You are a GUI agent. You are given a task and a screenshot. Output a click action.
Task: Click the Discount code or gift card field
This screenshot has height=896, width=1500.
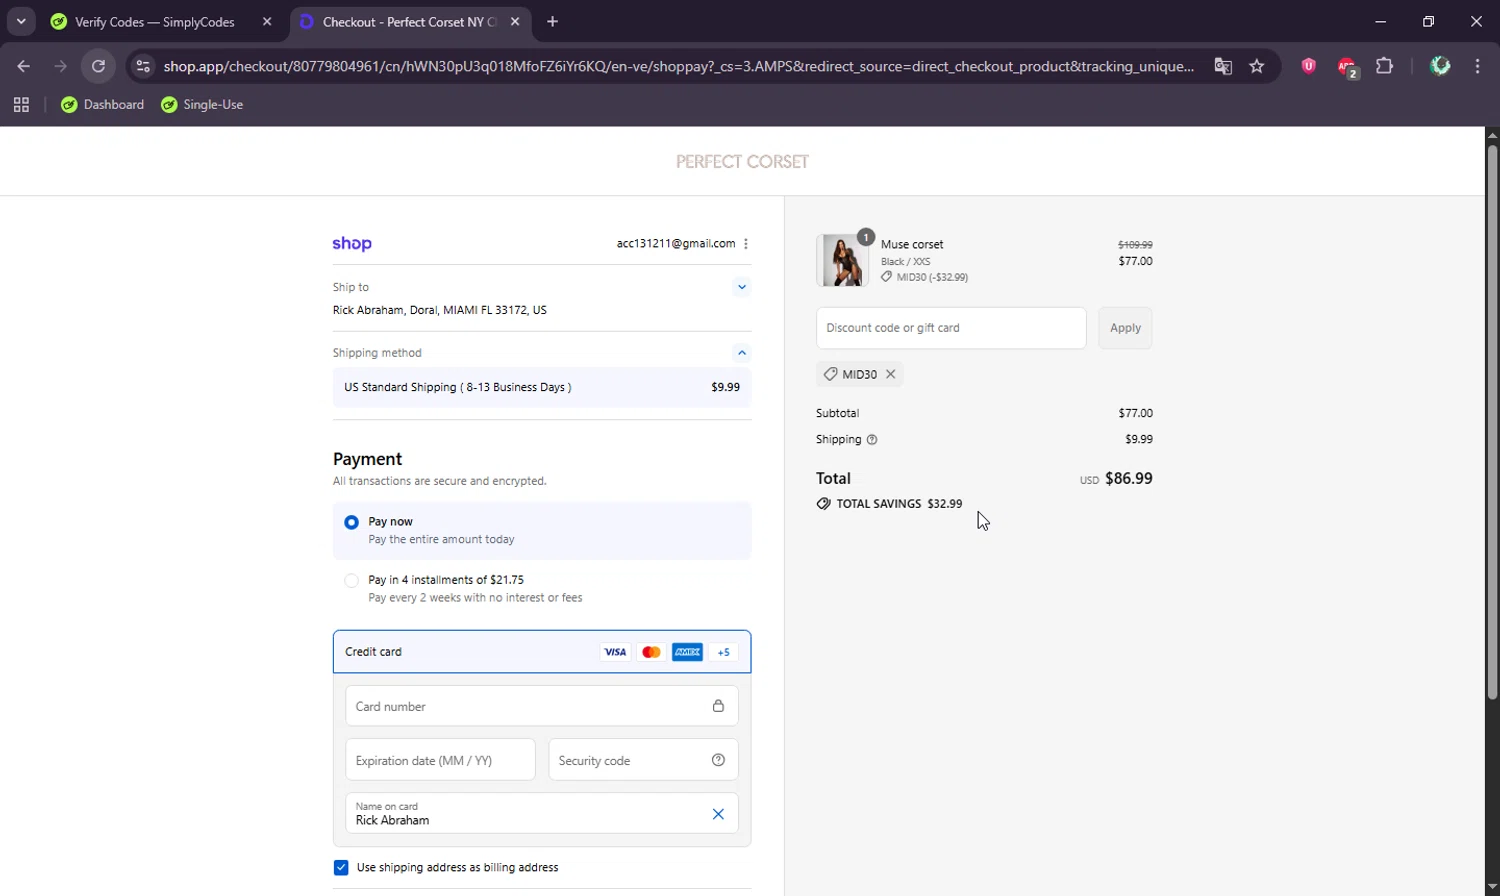(x=951, y=328)
